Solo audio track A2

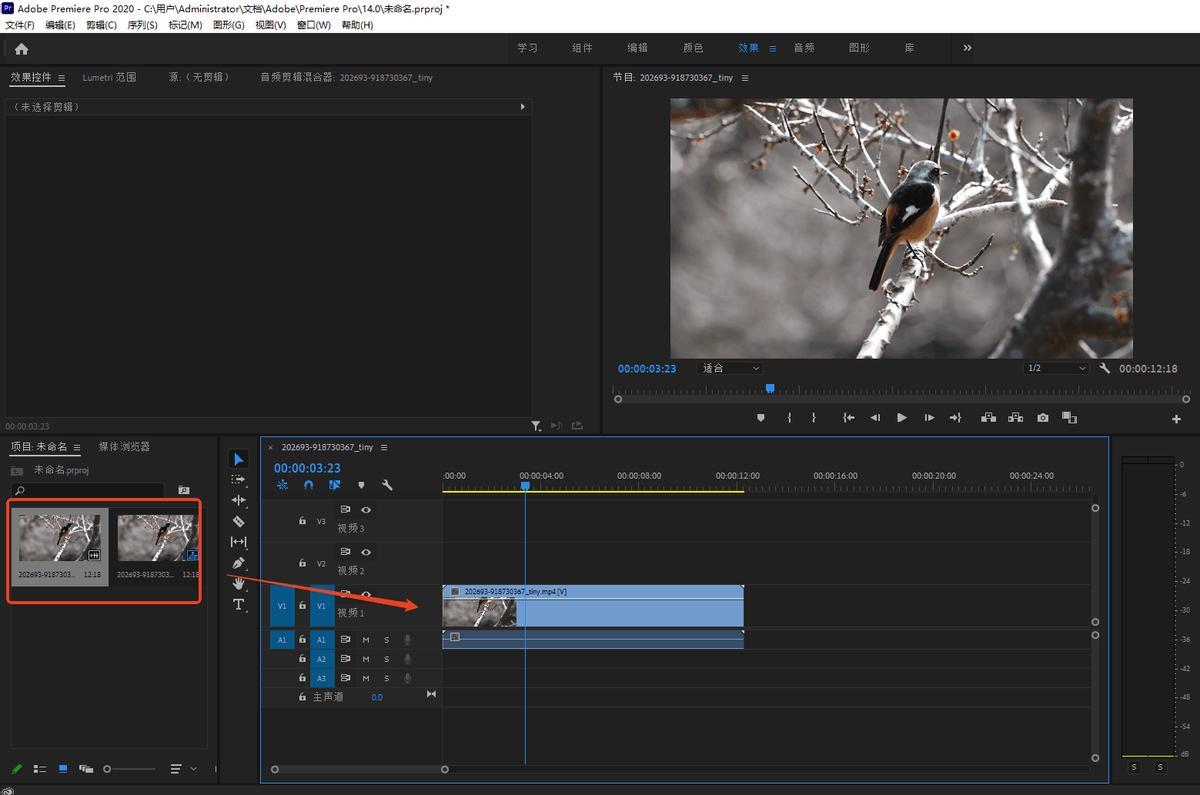click(x=387, y=659)
